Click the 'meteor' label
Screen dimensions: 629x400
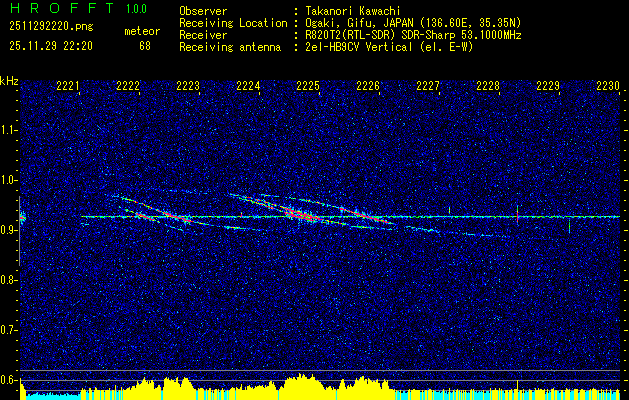(x=142, y=31)
